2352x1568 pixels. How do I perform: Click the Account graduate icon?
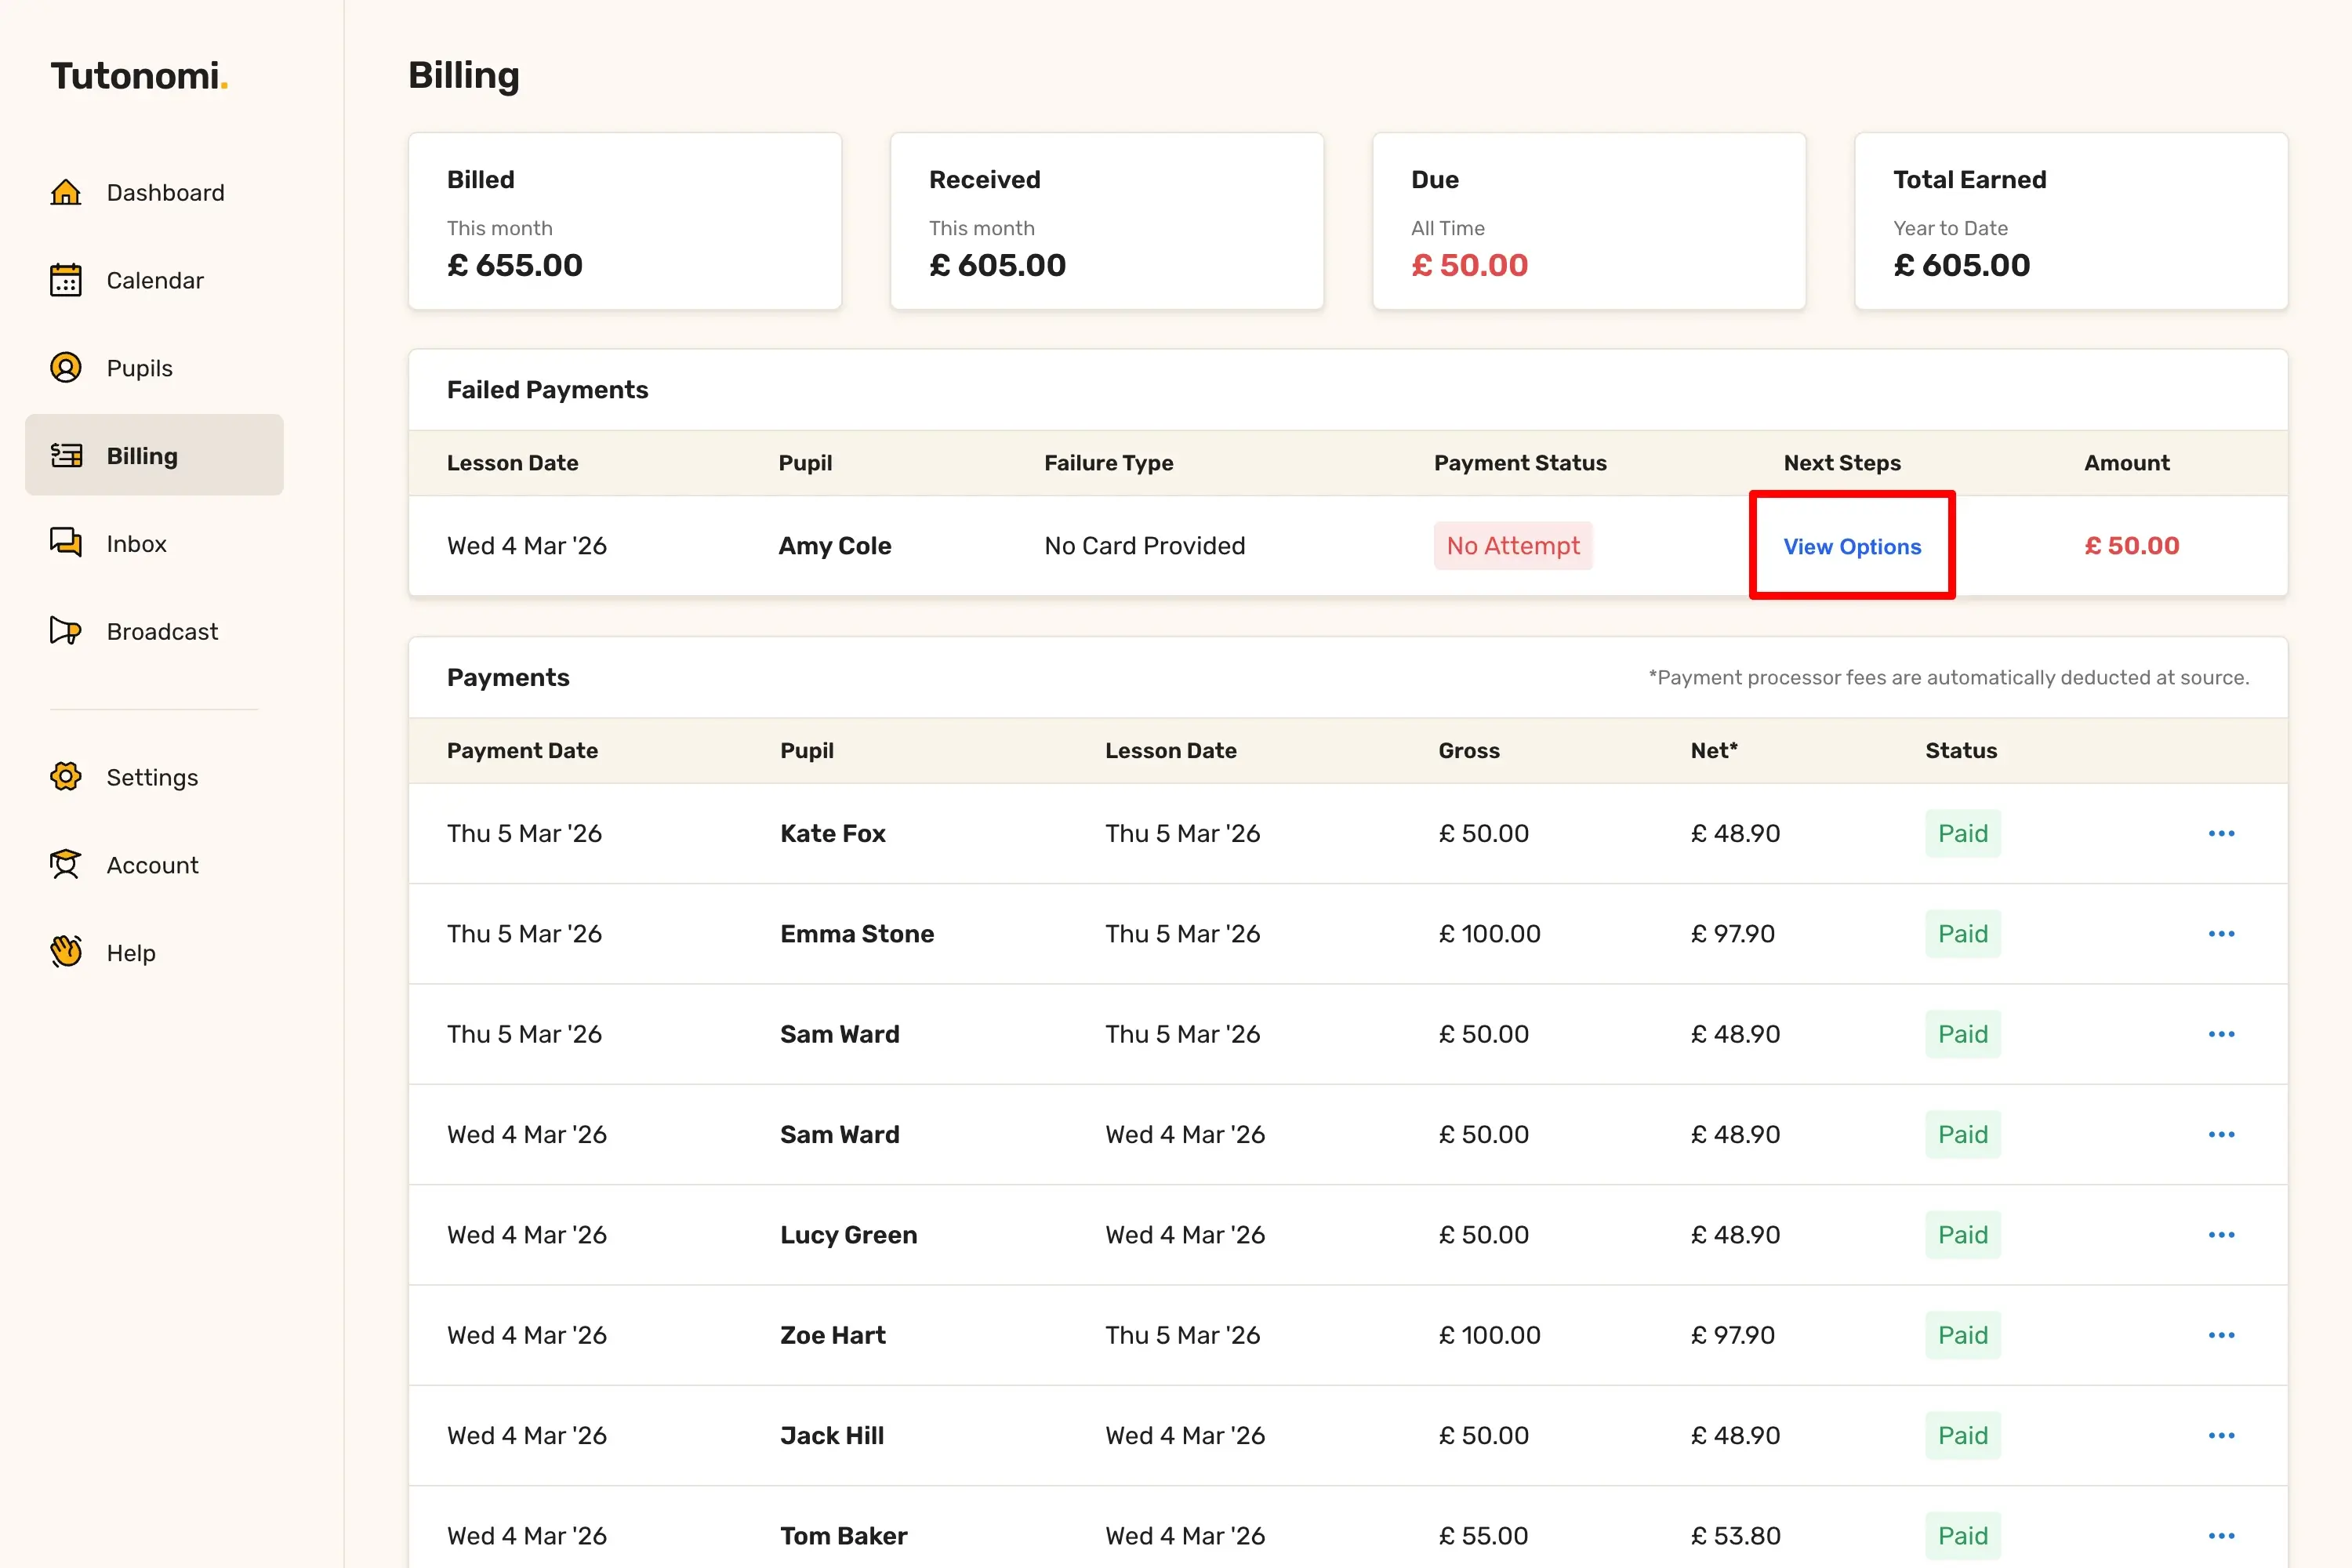66,865
